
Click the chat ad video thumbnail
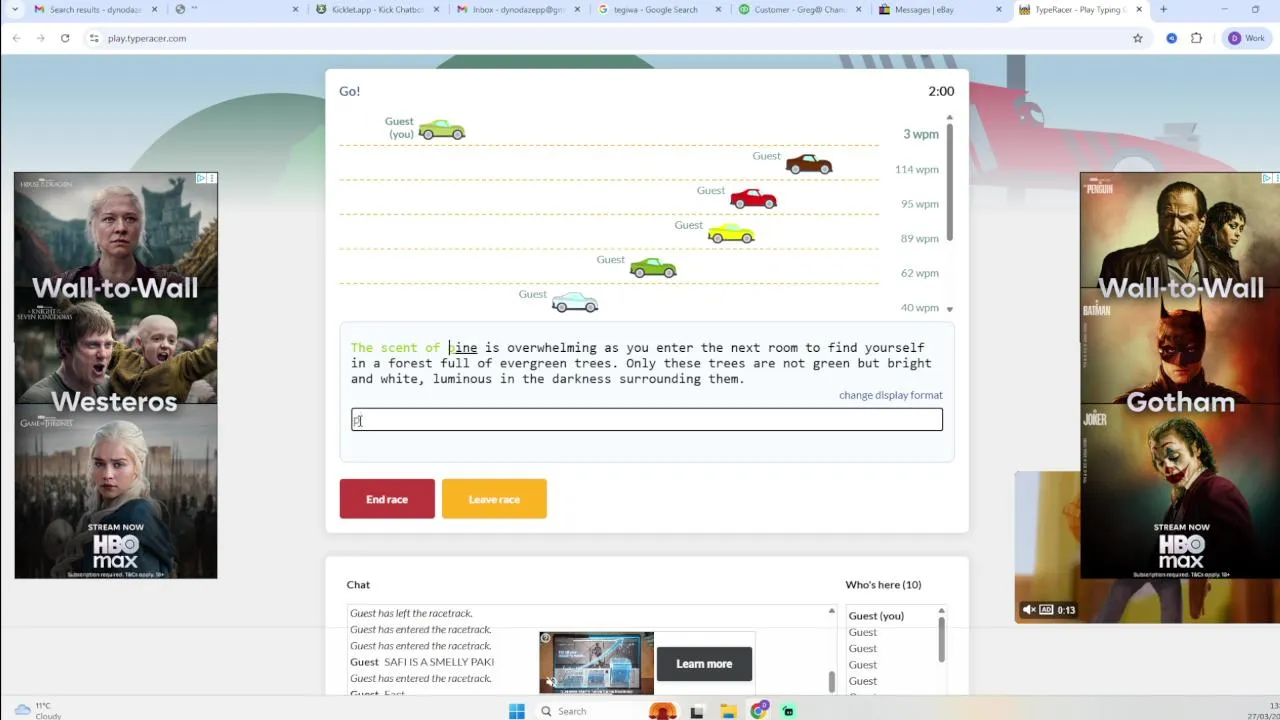pos(596,662)
